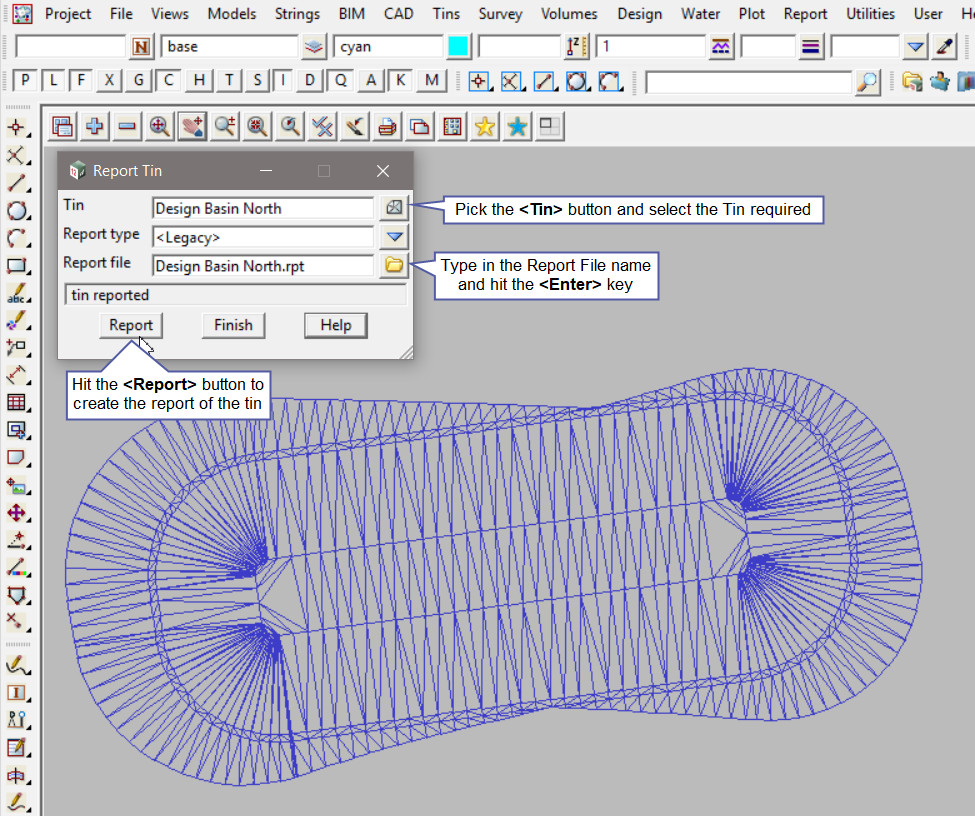Toggle the M snap button

(431, 81)
